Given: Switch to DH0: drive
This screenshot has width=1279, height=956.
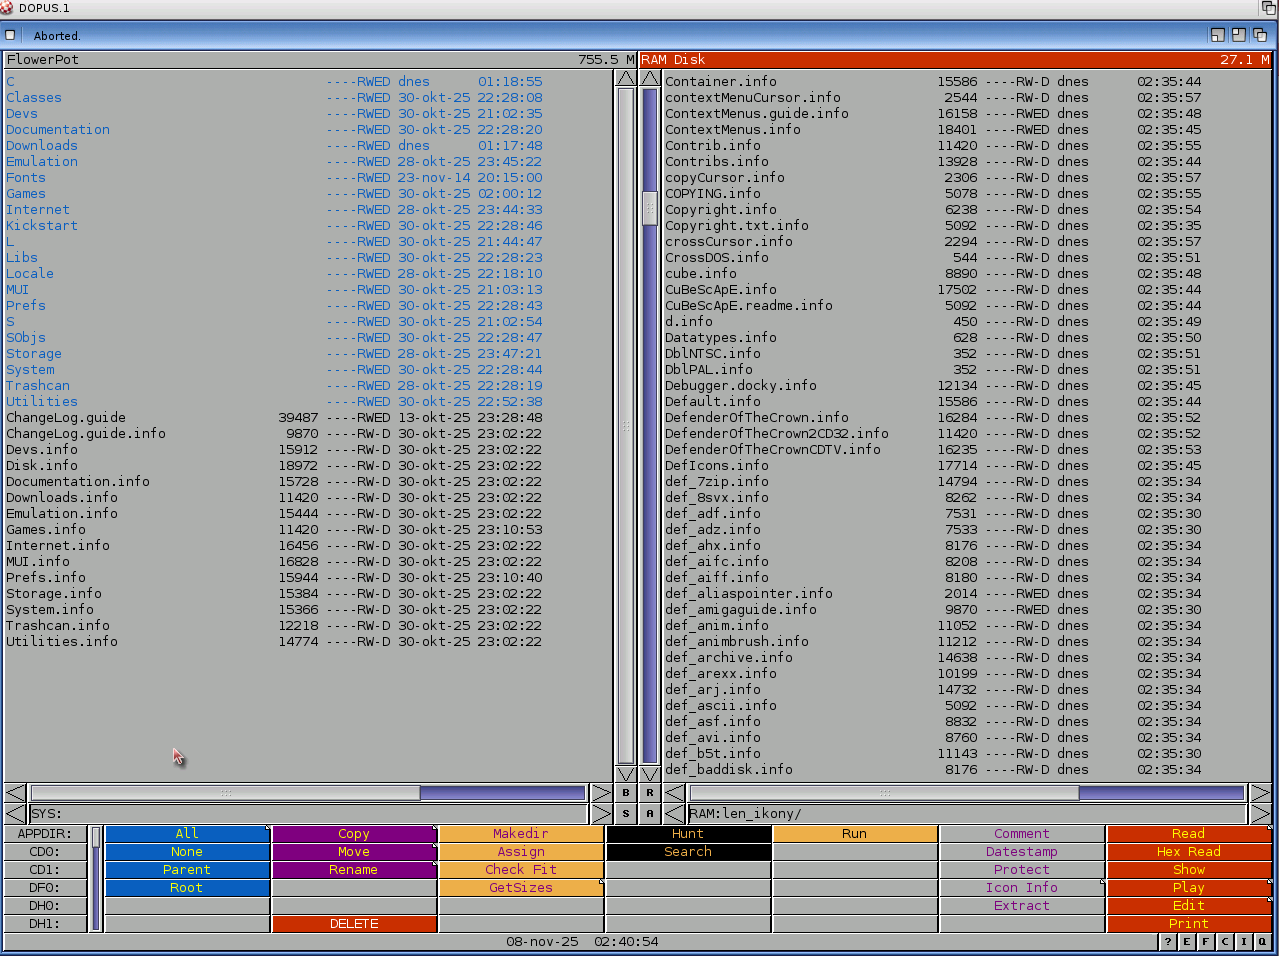Looking at the screenshot, I should (45, 906).
